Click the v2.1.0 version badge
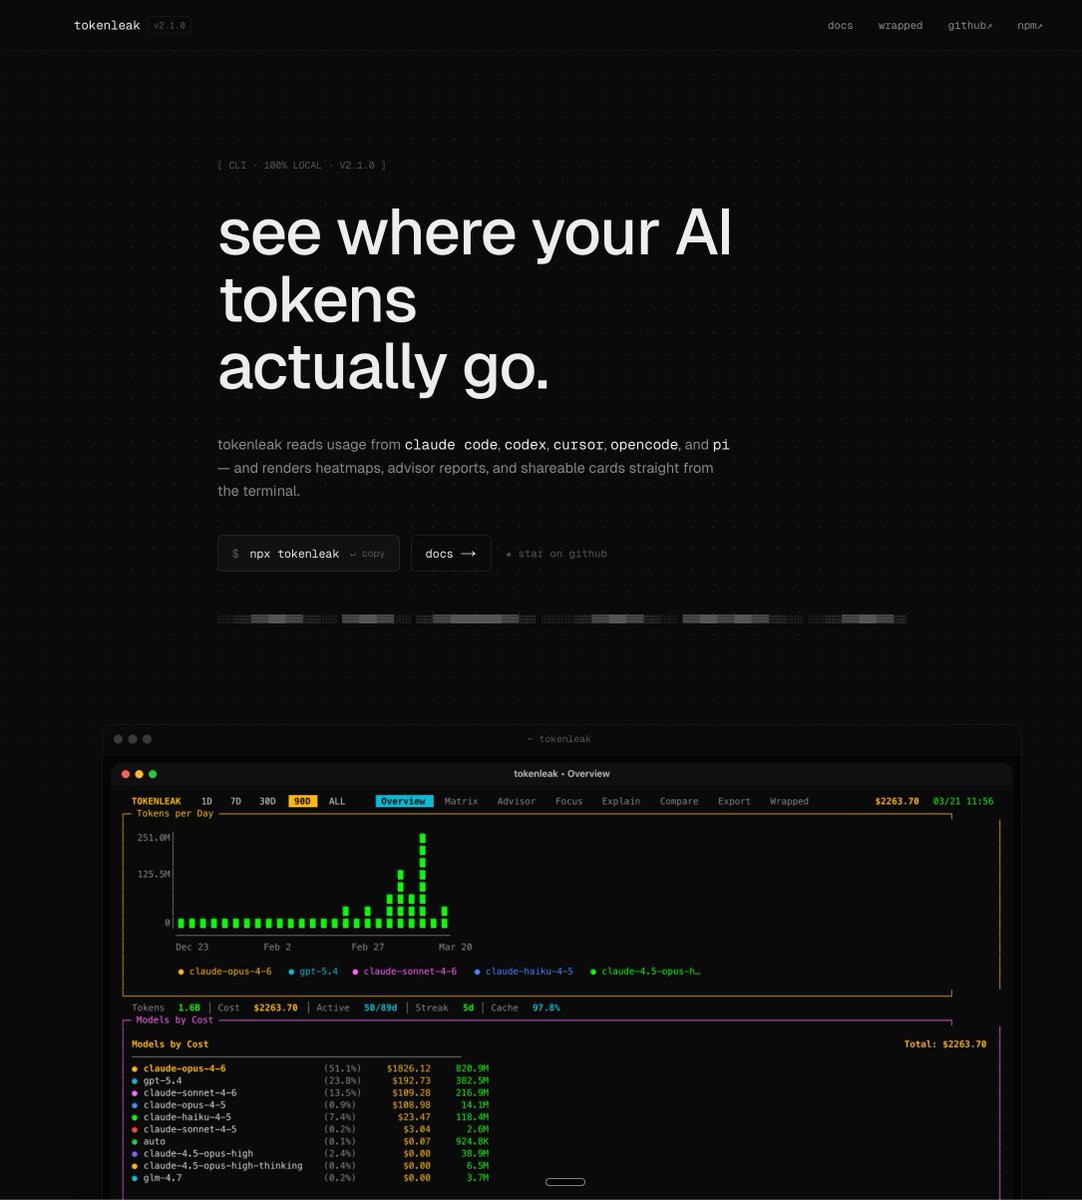This screenshot has height=1200, width=1082. pyautogui.click(x=169, y=25)
